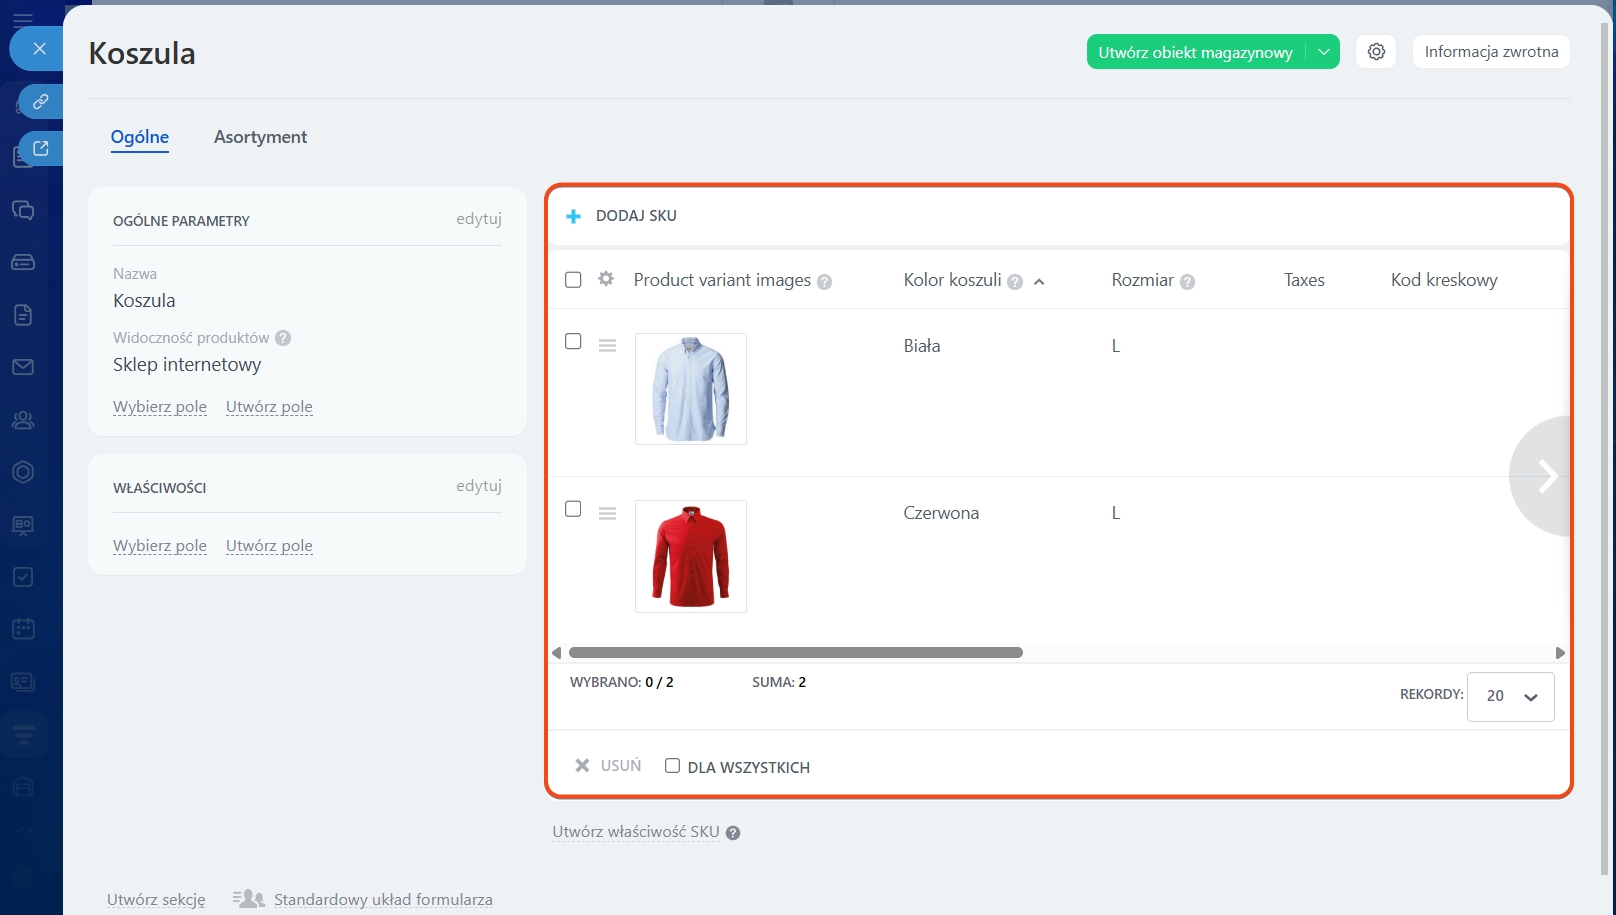The image size is (1616, 915).
Task: Click the help icon beside Widoczność produktów
Action: pyautogui.click(x=283, y=338)
